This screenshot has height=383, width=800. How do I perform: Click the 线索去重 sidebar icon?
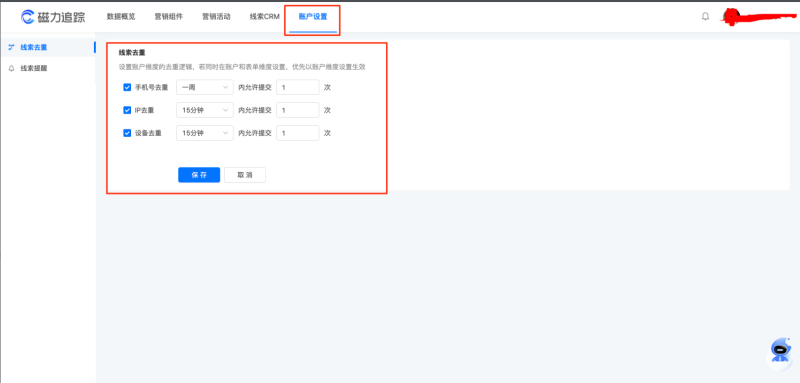(x=11, y=47)
